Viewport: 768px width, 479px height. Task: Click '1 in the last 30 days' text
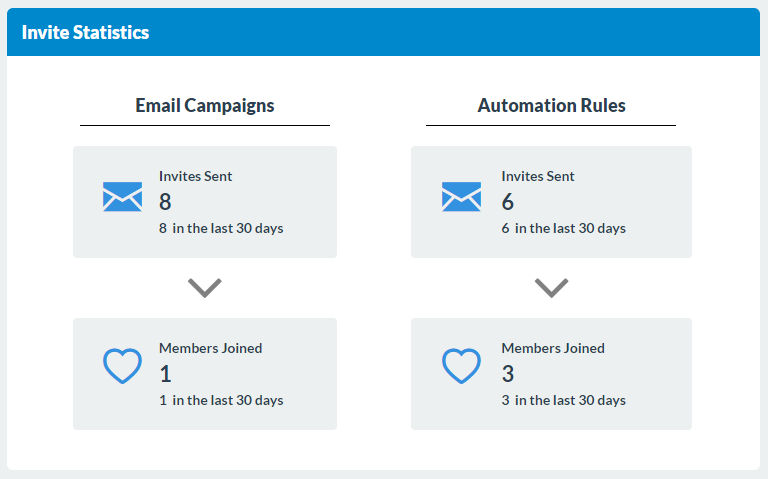click(221, 401)
